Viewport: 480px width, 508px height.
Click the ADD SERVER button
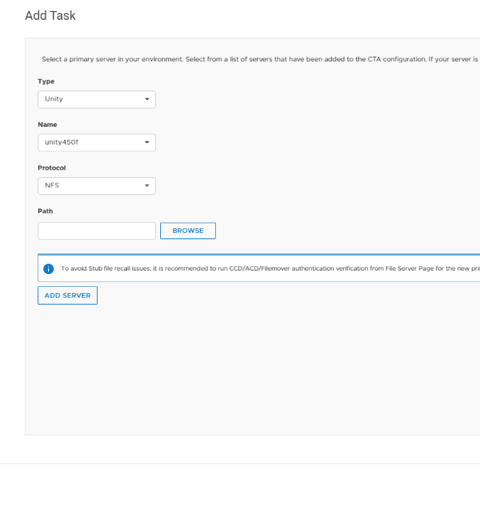(x=68, y=295)
